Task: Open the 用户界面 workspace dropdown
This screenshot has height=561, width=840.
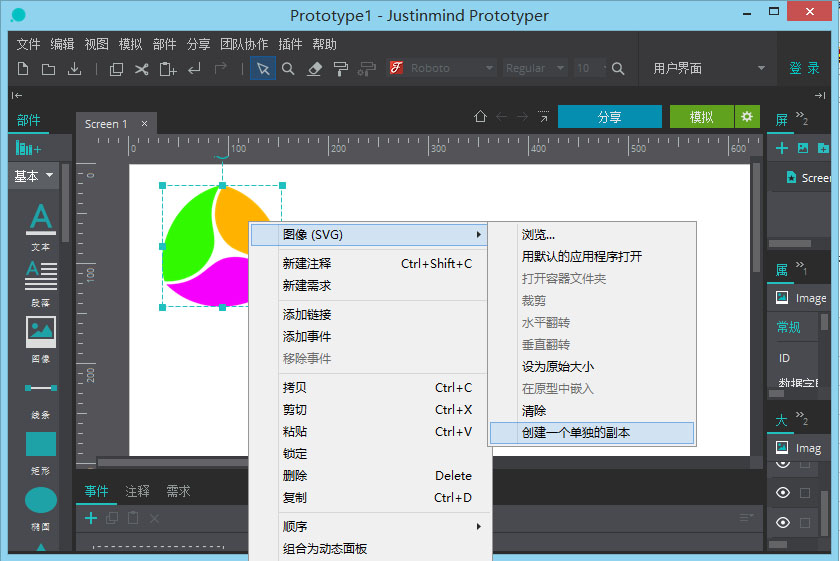Action: pyautogui.click(x=709, y=68)
